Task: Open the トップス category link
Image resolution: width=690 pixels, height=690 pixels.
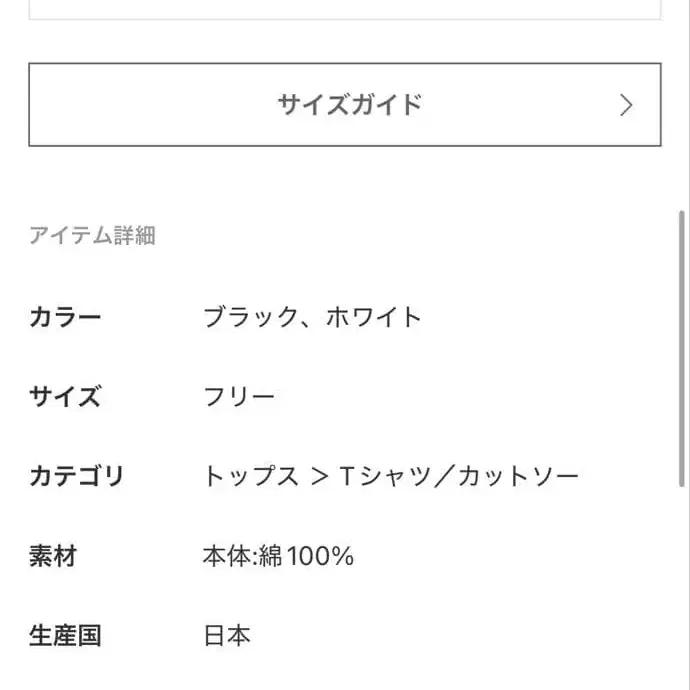Action: [251, 476]
